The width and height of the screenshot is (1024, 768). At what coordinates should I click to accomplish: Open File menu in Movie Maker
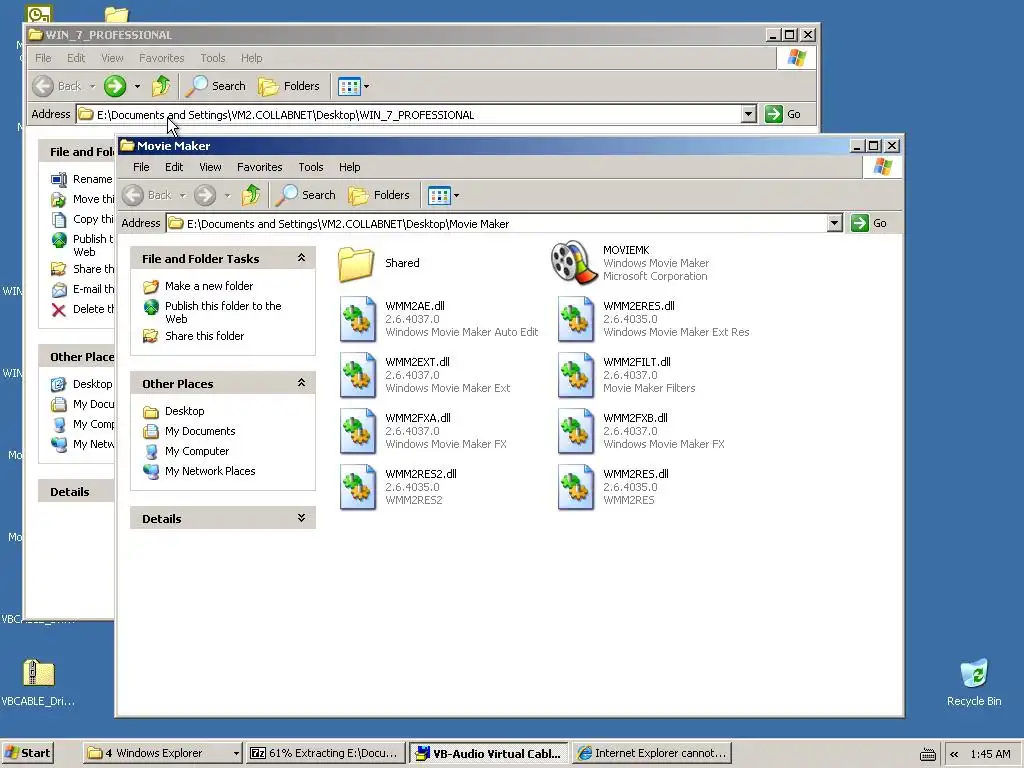coord(141,167)
